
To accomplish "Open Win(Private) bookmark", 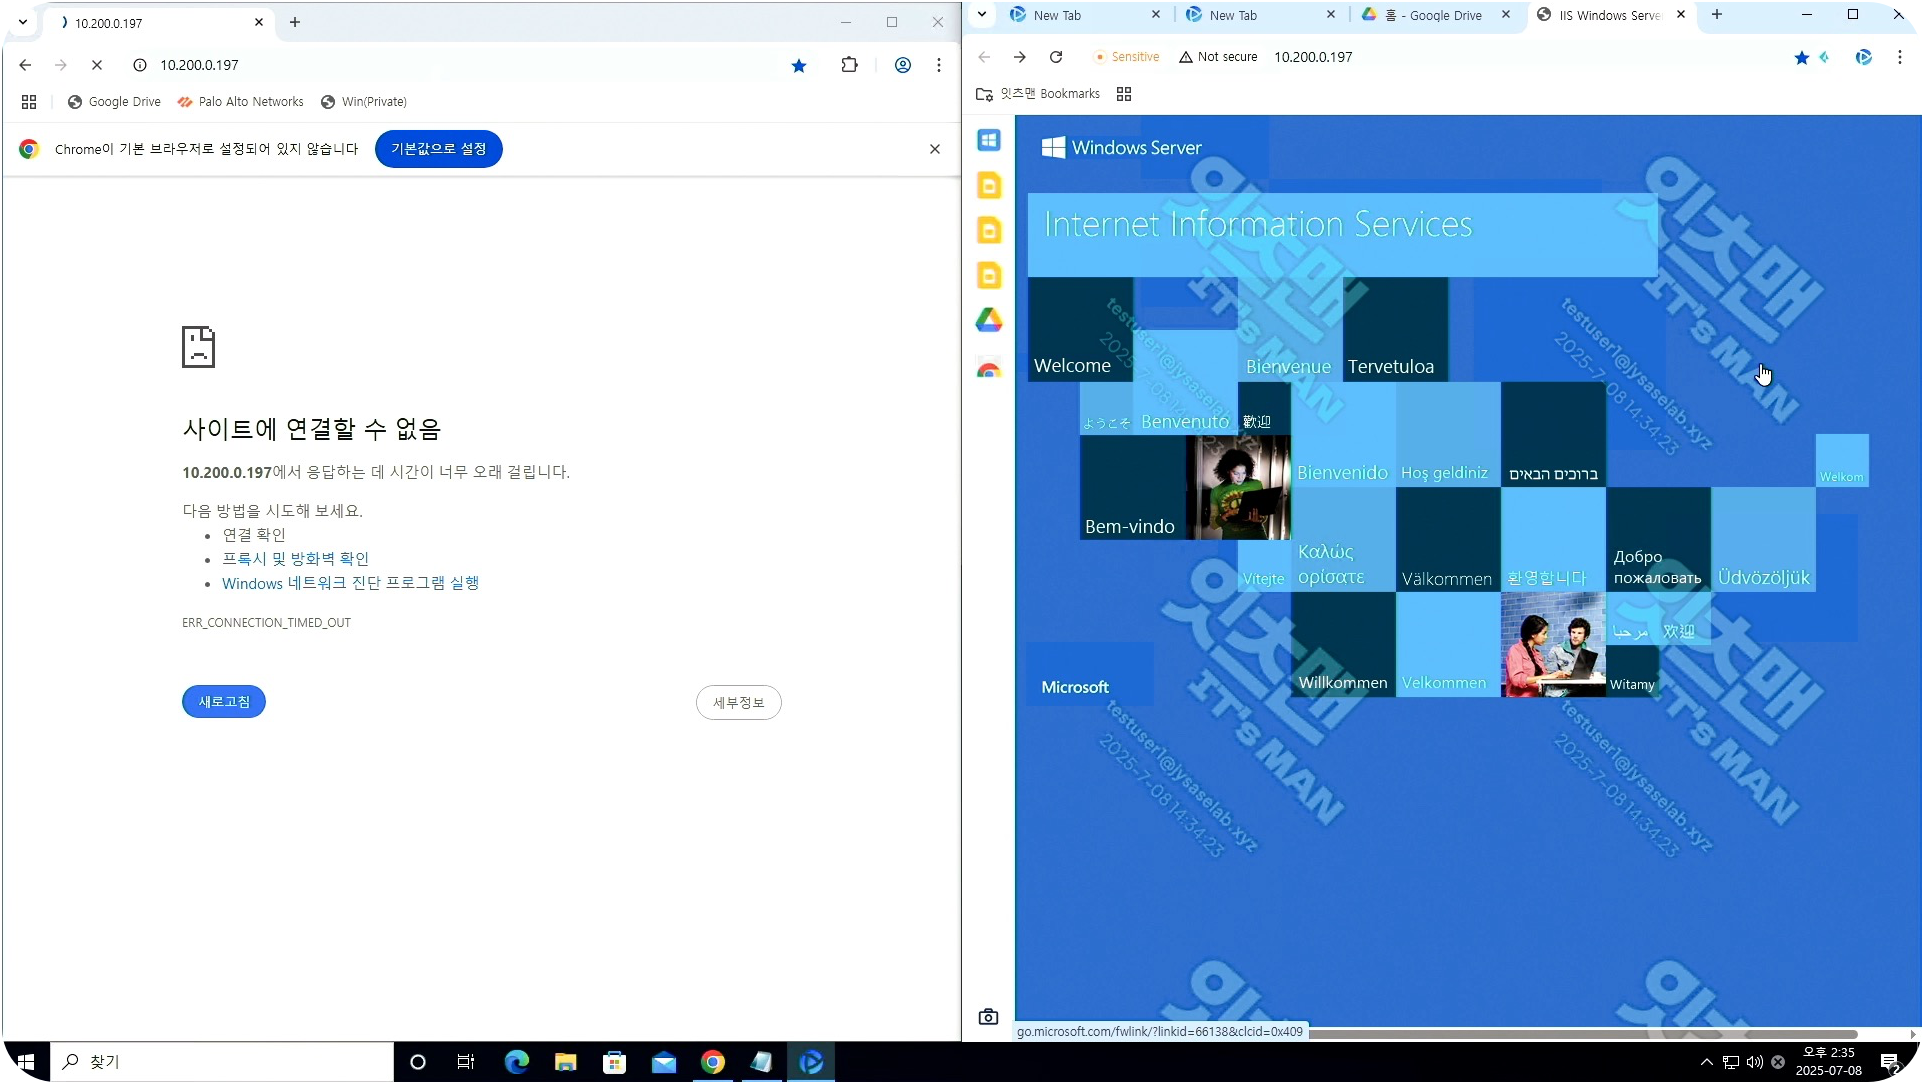I will 363,102.
